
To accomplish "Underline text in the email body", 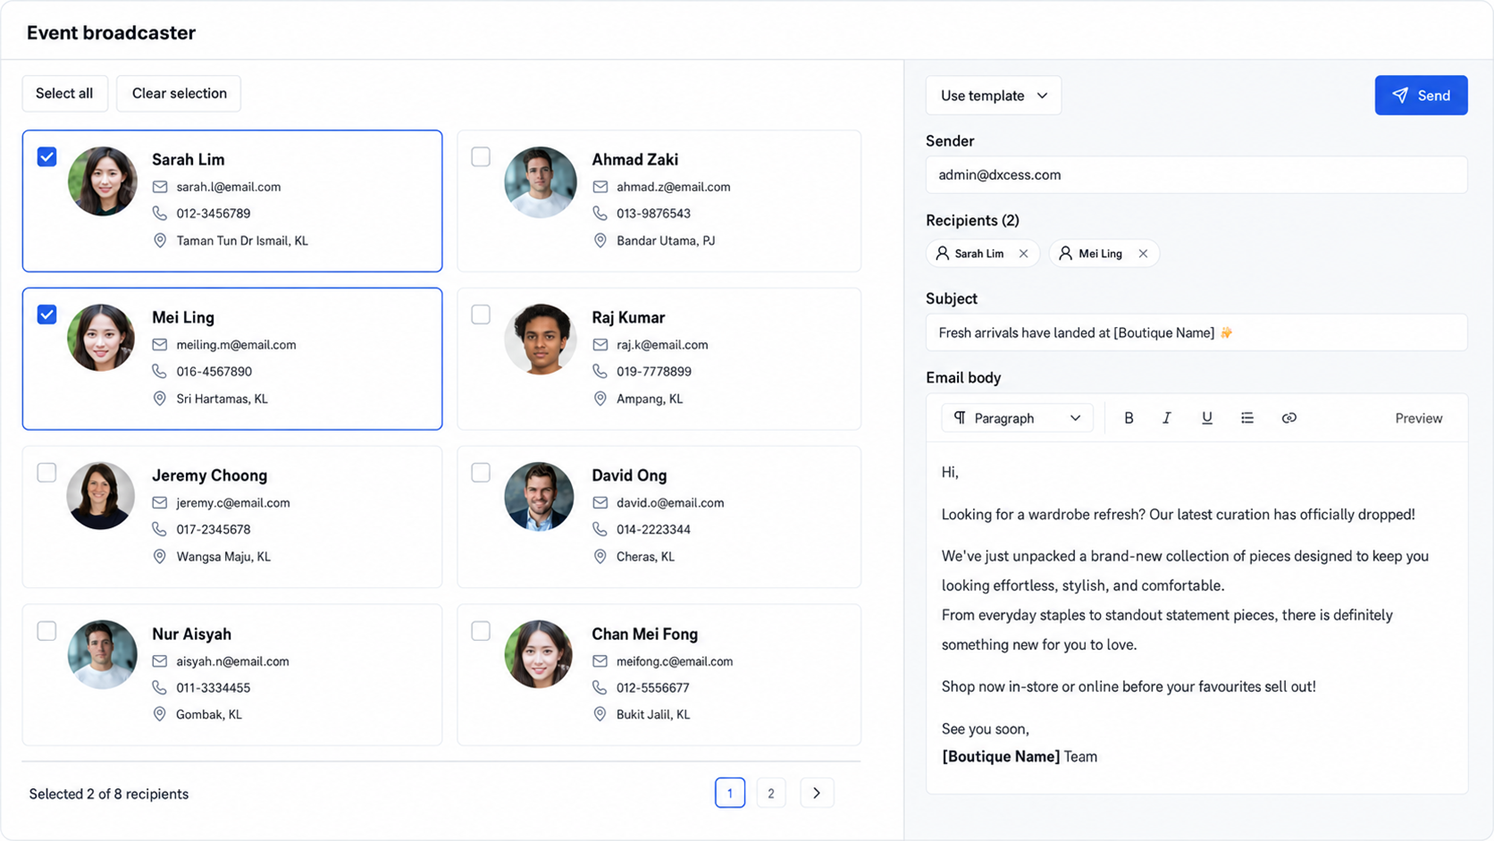I will tap(1207, 418).
